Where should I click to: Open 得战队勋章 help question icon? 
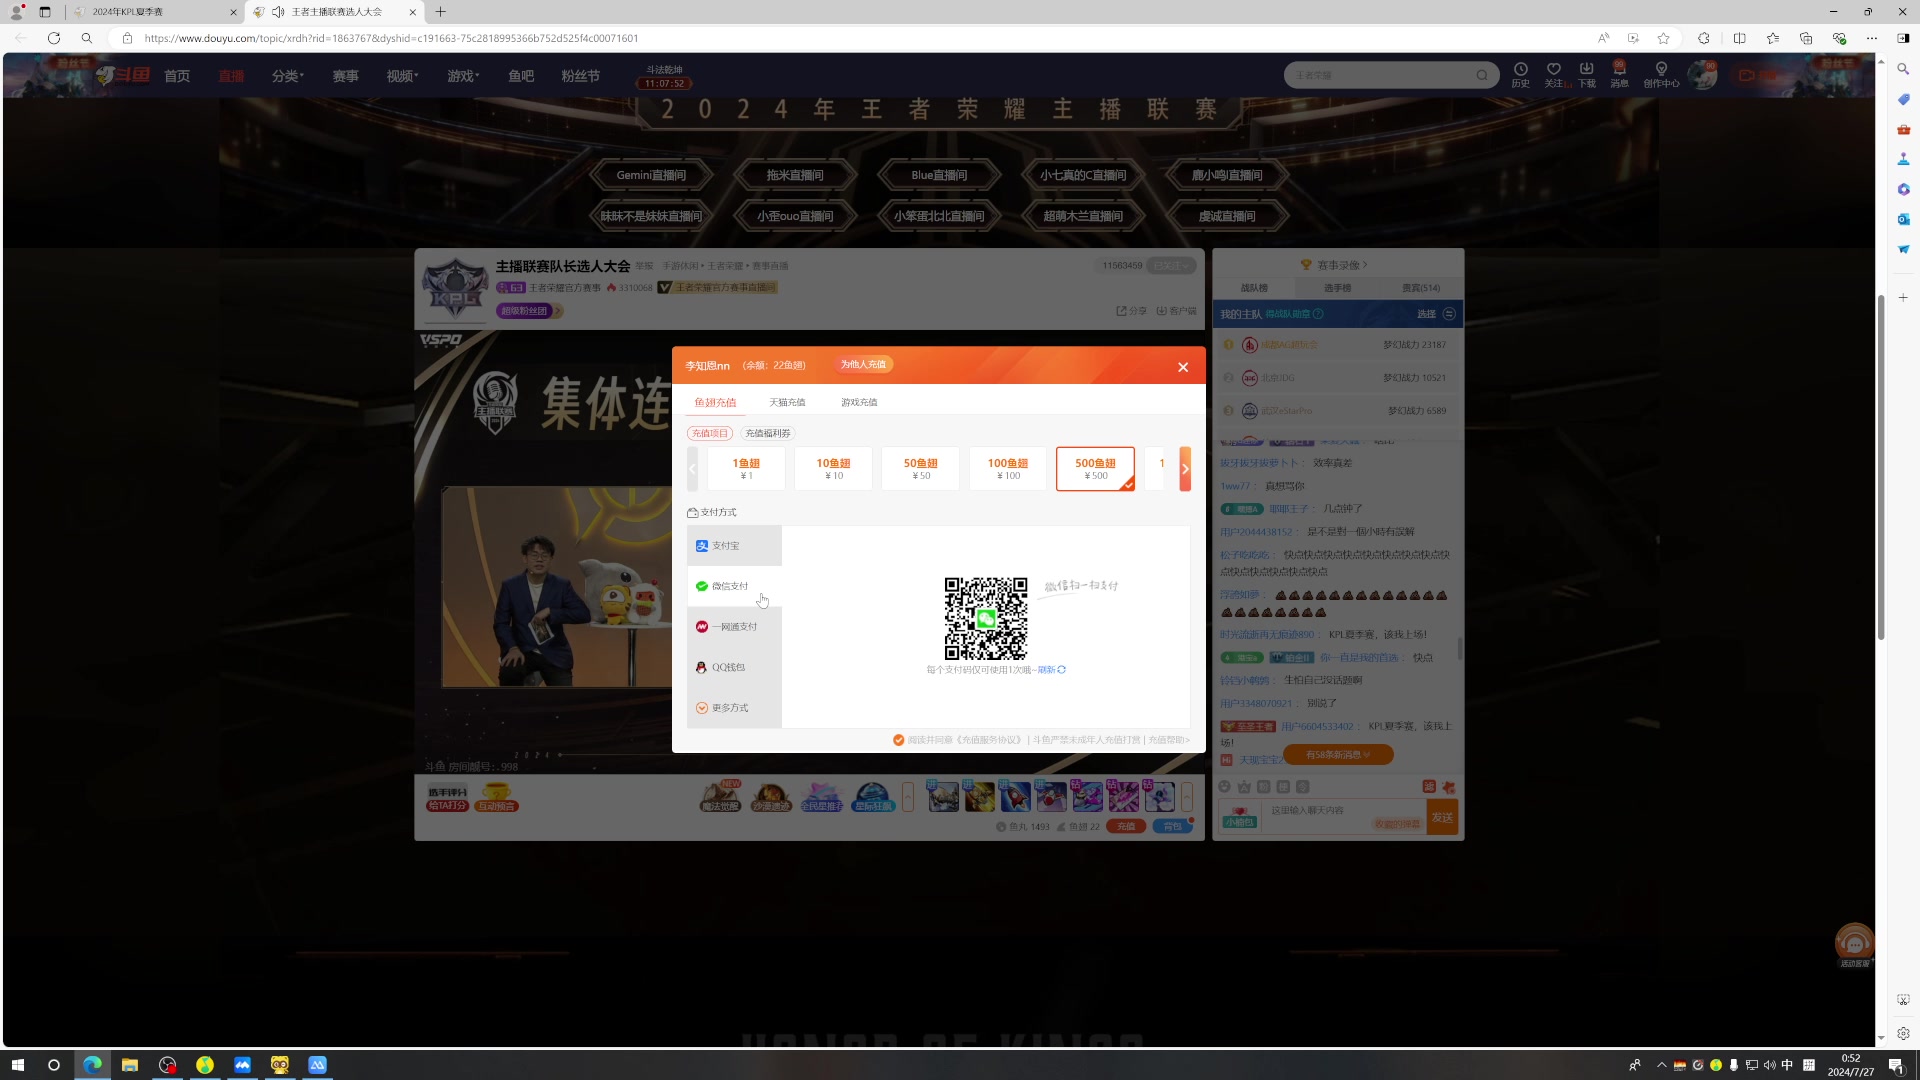[x=1318, y=314]
